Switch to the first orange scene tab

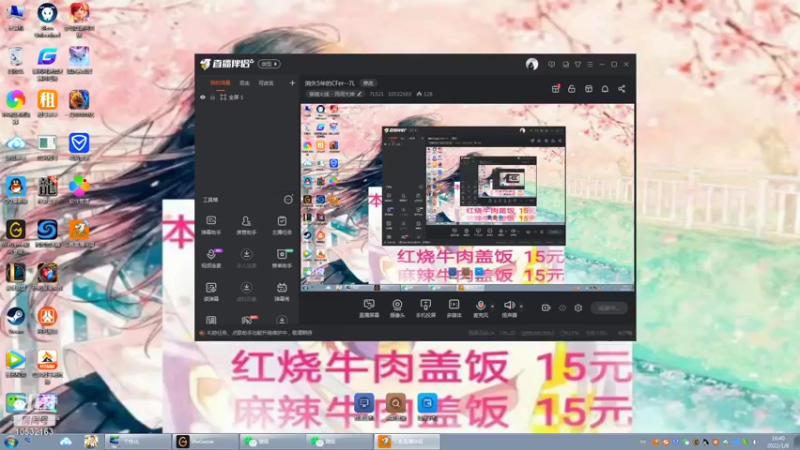pos(220,83)
